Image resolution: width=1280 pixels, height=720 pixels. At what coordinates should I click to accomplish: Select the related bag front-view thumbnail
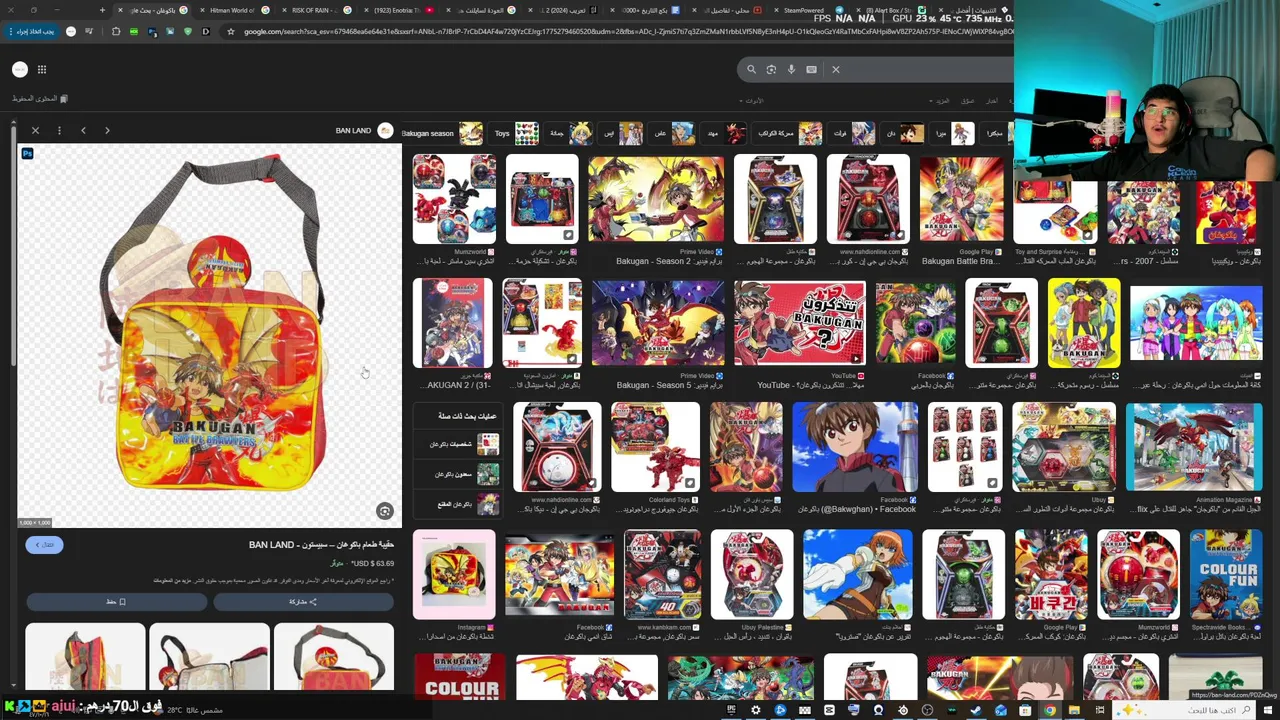pos(334,657)
